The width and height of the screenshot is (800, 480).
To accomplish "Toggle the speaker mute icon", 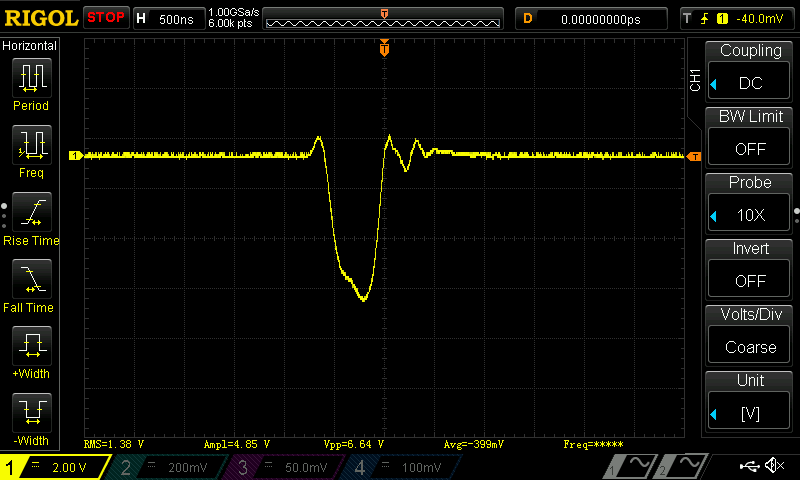I will tap(775, 465).
